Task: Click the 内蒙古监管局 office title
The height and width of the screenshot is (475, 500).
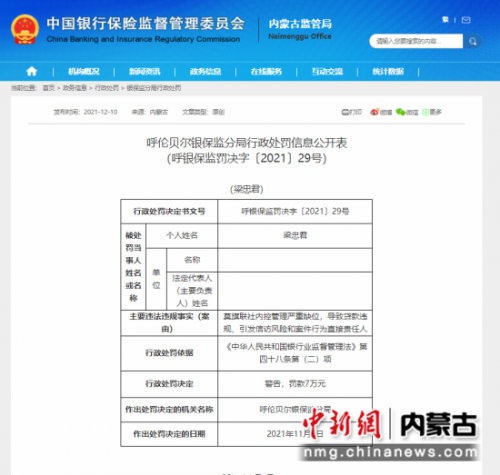Action: pyautogui.click(x=300, y=24)
